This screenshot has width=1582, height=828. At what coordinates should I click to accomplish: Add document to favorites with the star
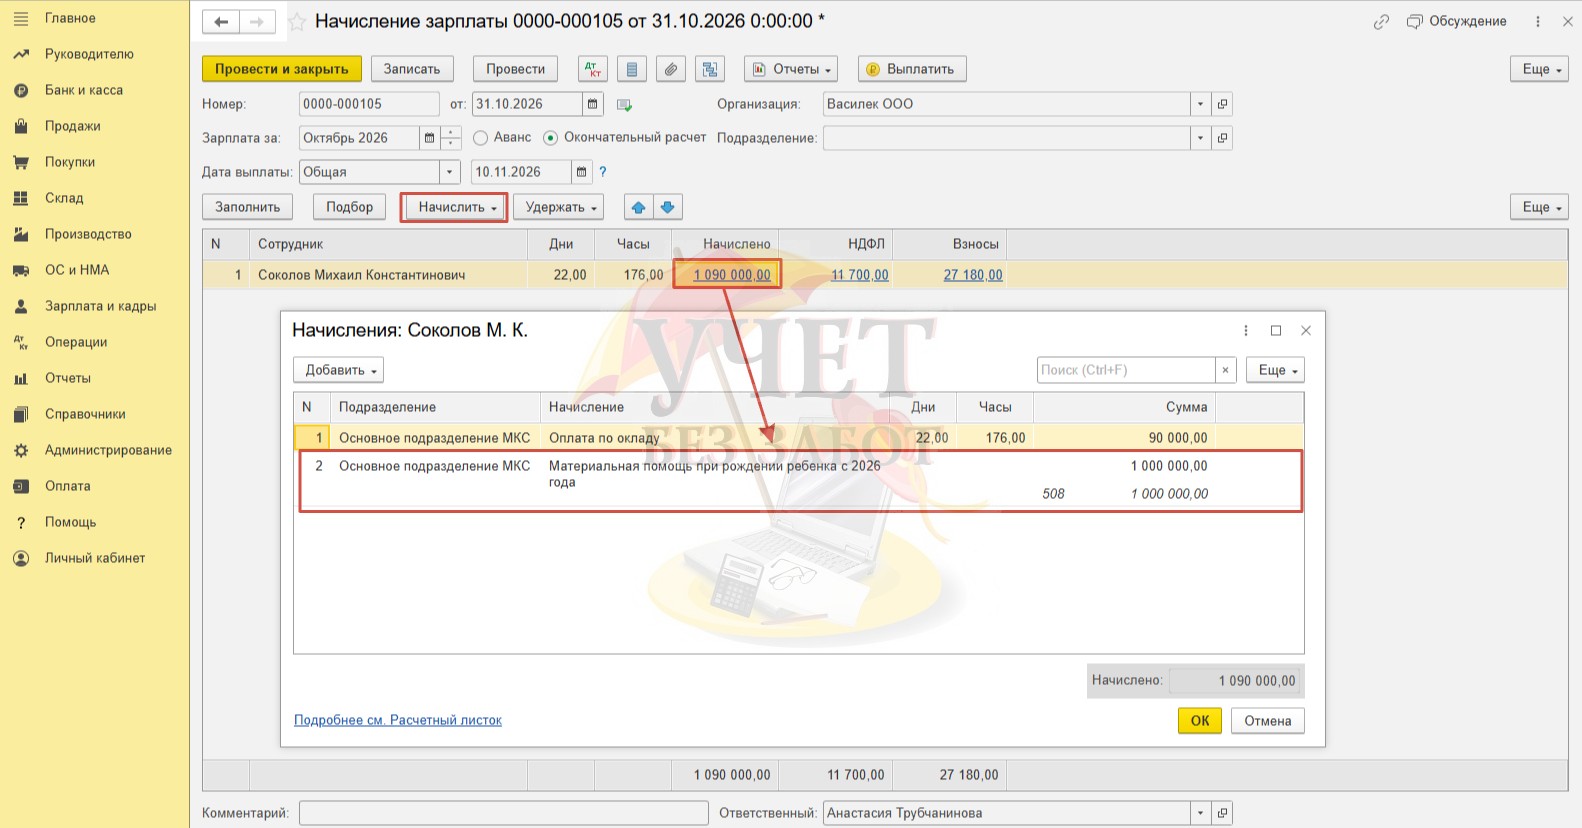pyautogui.click(x=297, y=21)
